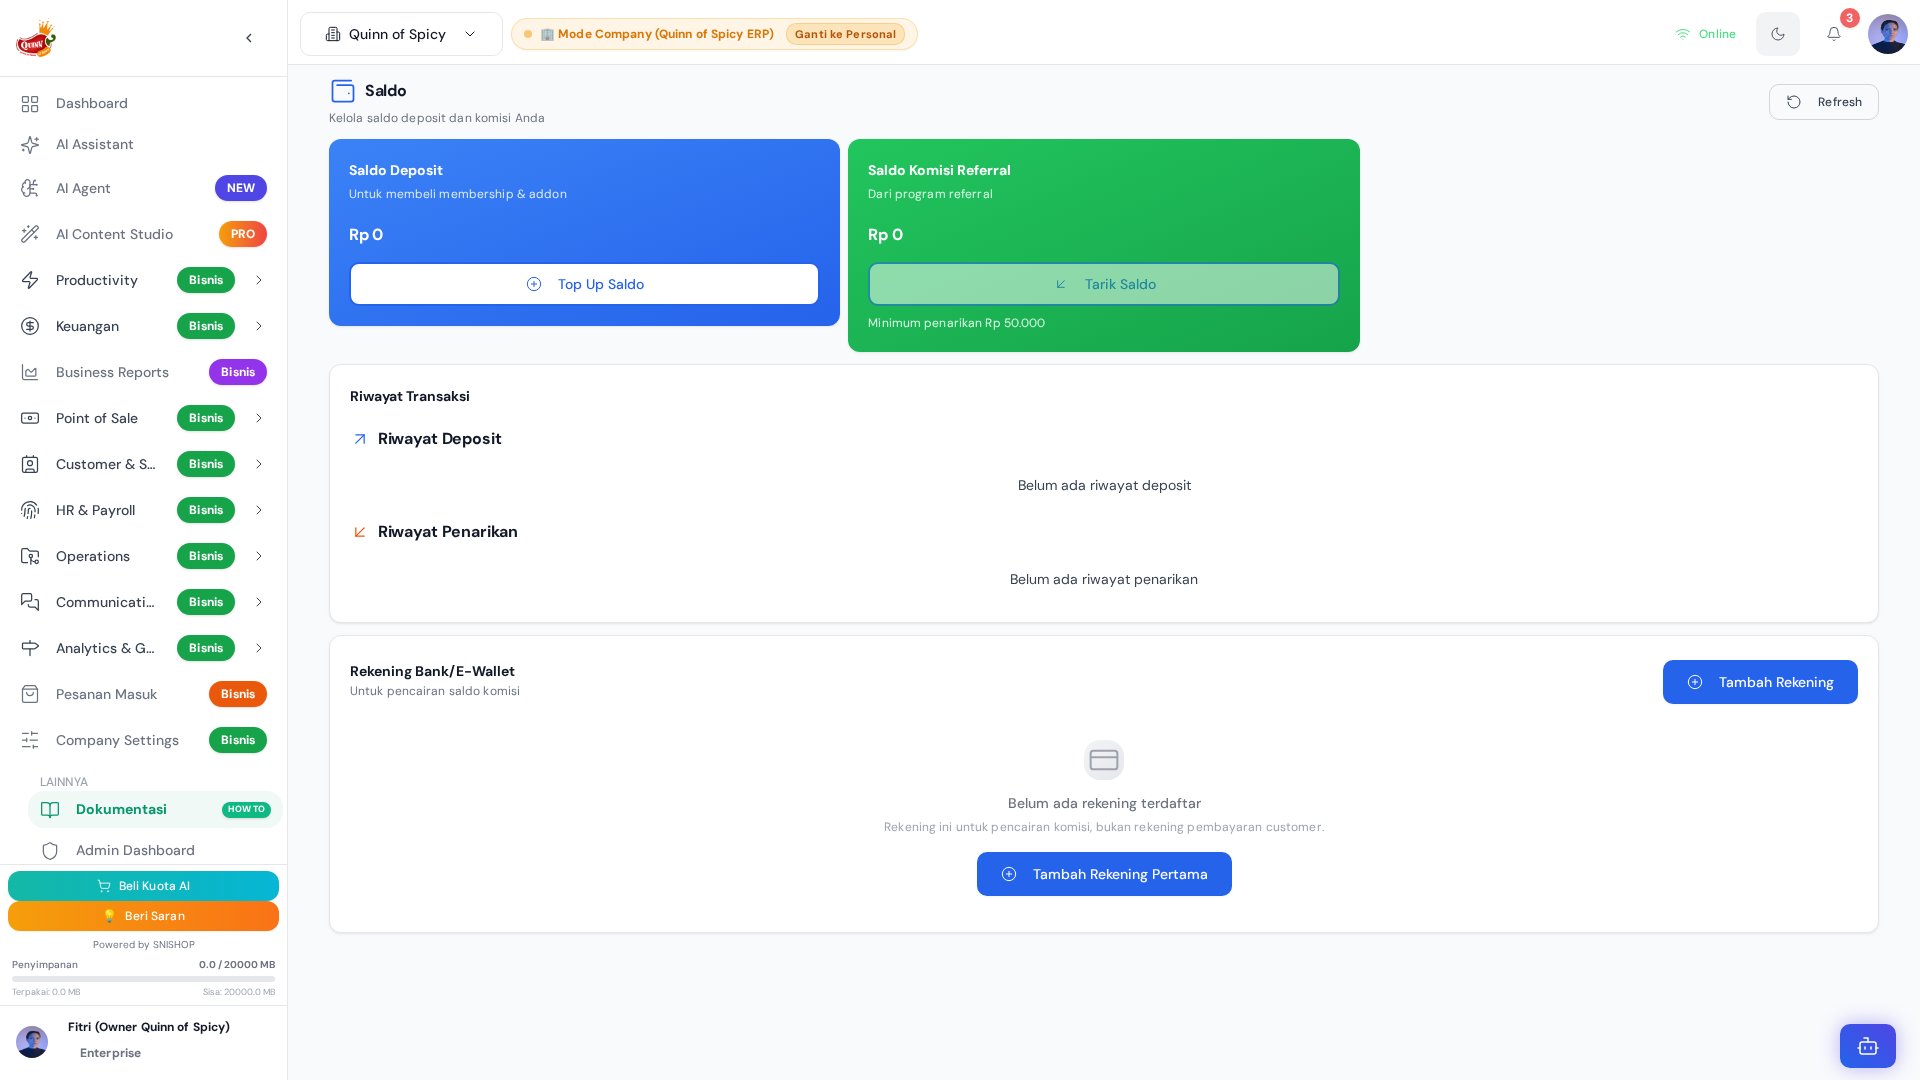Open the user avatar menu at top right

pos(1887,34)
